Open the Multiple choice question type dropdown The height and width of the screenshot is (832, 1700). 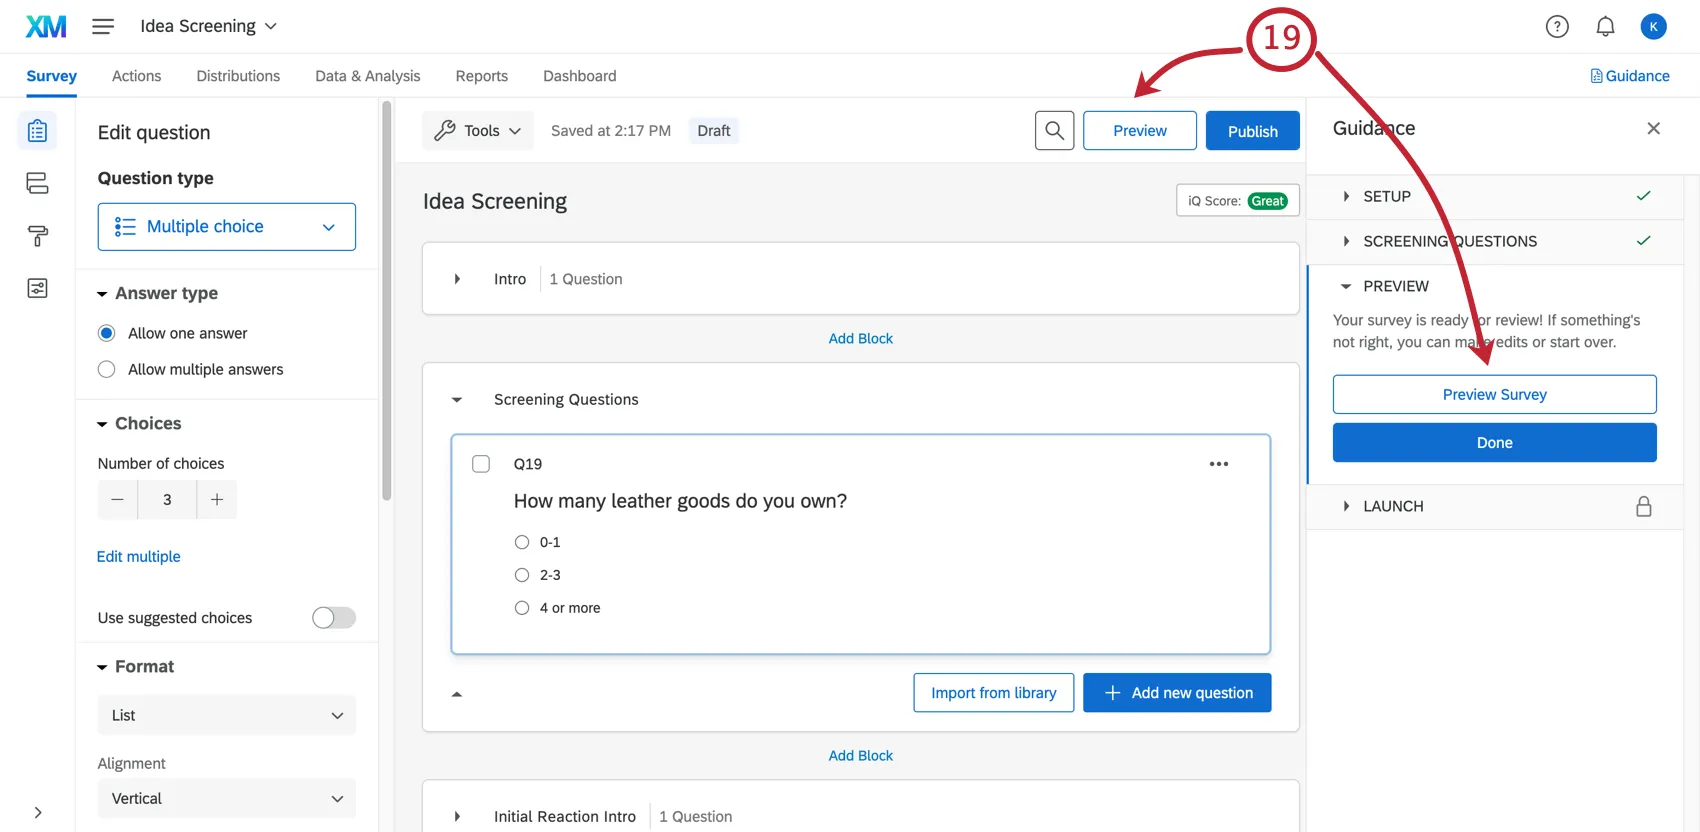(227, 227)
